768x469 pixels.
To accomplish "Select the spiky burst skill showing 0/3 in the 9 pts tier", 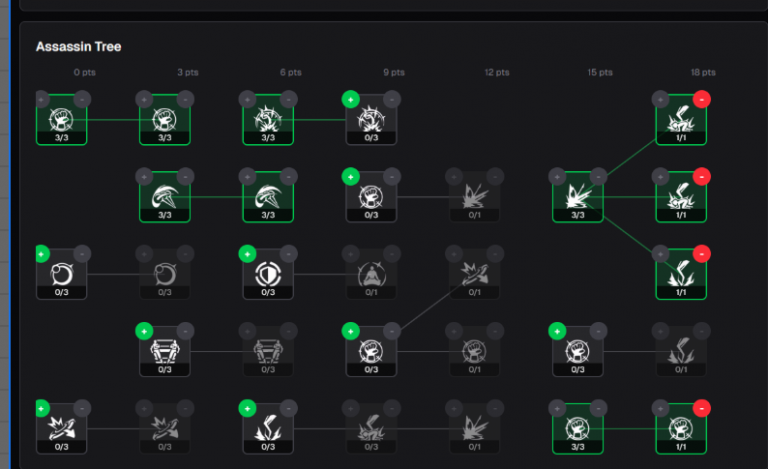I will tap(371, 119).
